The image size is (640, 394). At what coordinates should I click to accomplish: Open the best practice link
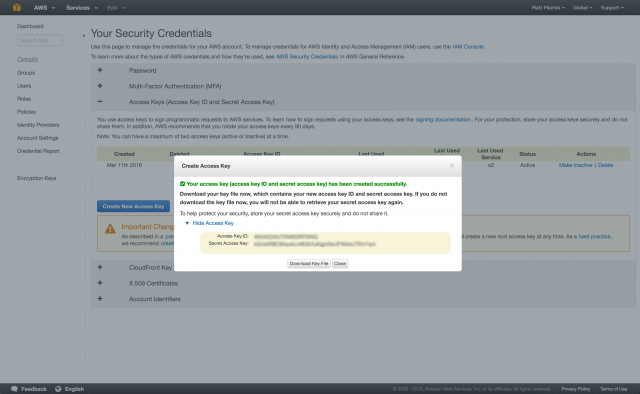point(594,236)
